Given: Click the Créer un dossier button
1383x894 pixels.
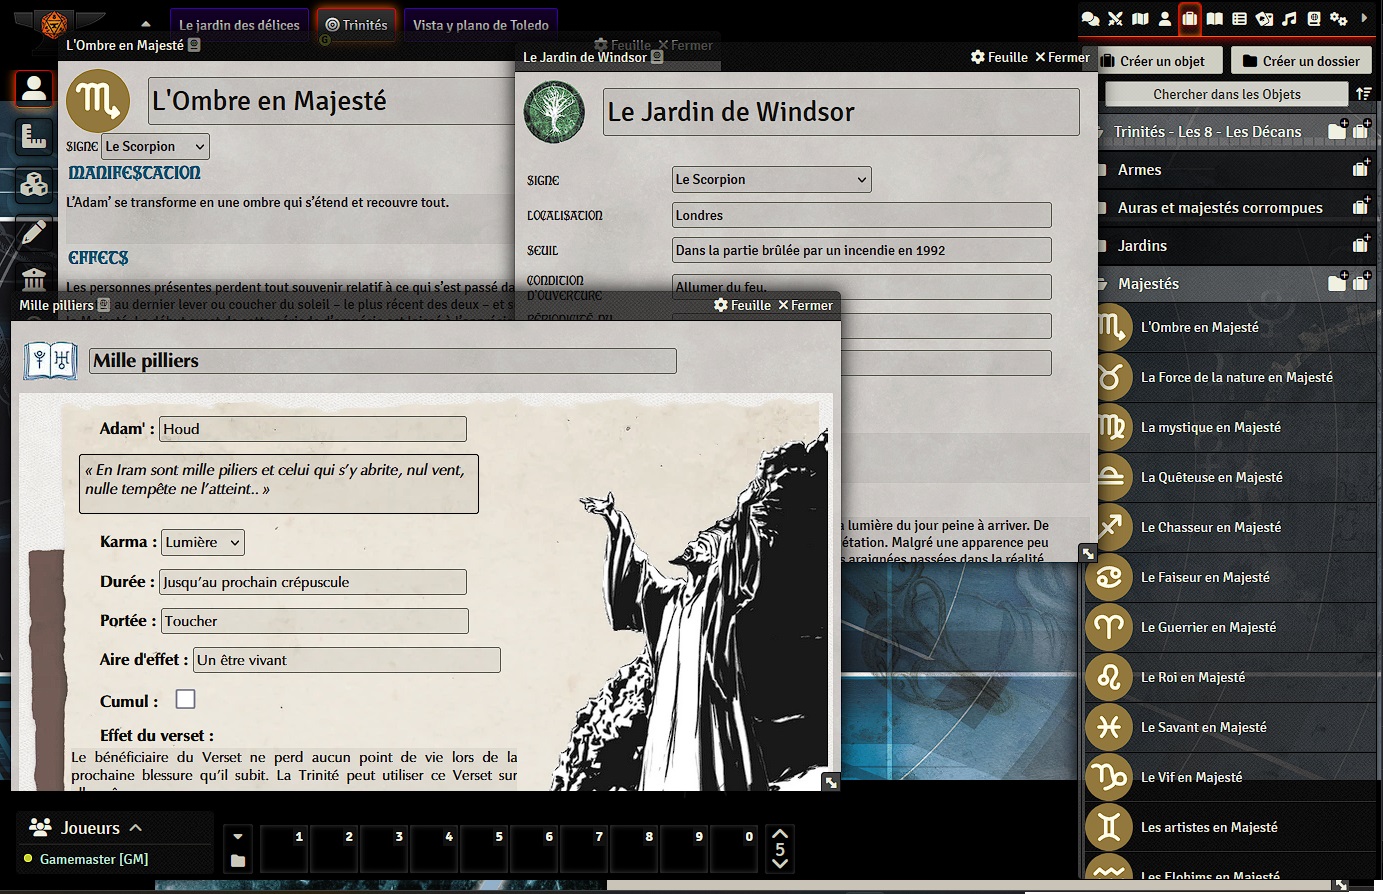Looking at the screenshot, I should 1301,61.
